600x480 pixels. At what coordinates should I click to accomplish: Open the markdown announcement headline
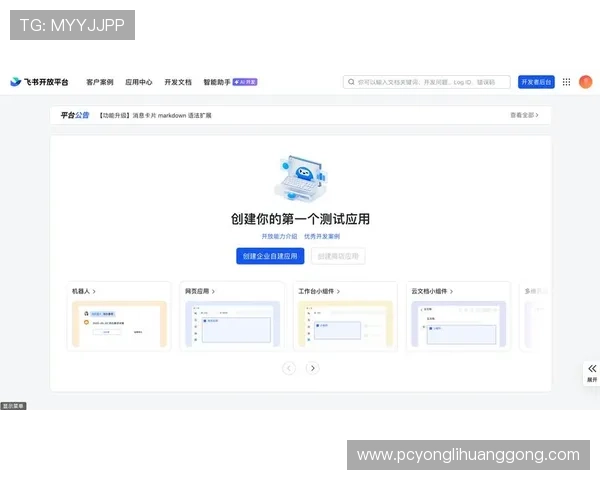tap(155, 115)
